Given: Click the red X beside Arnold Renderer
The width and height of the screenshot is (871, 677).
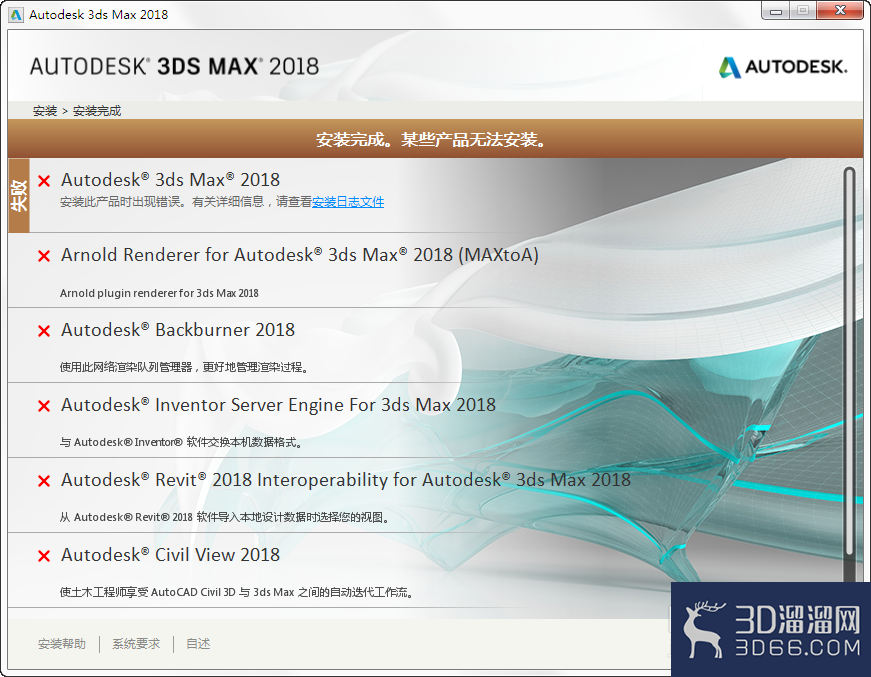Looking at the screenshot, I should (44, 255).
